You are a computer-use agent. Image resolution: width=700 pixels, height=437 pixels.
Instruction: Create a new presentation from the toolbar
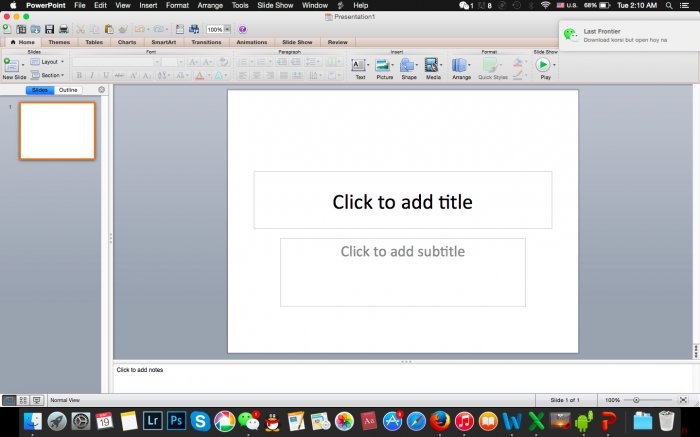(x=7, y=29)
